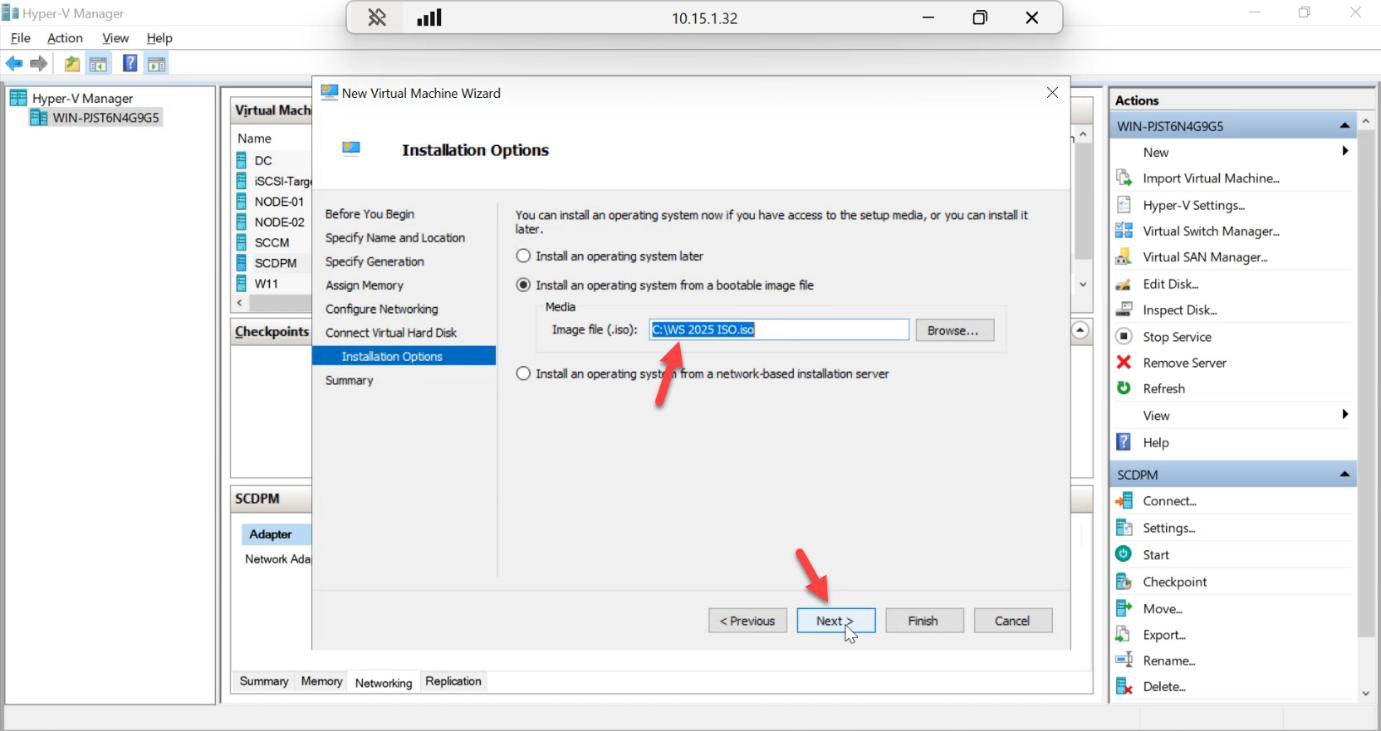Click the Up one level folder toolbar icon
1381x731 pixels.
coord(72,64)
